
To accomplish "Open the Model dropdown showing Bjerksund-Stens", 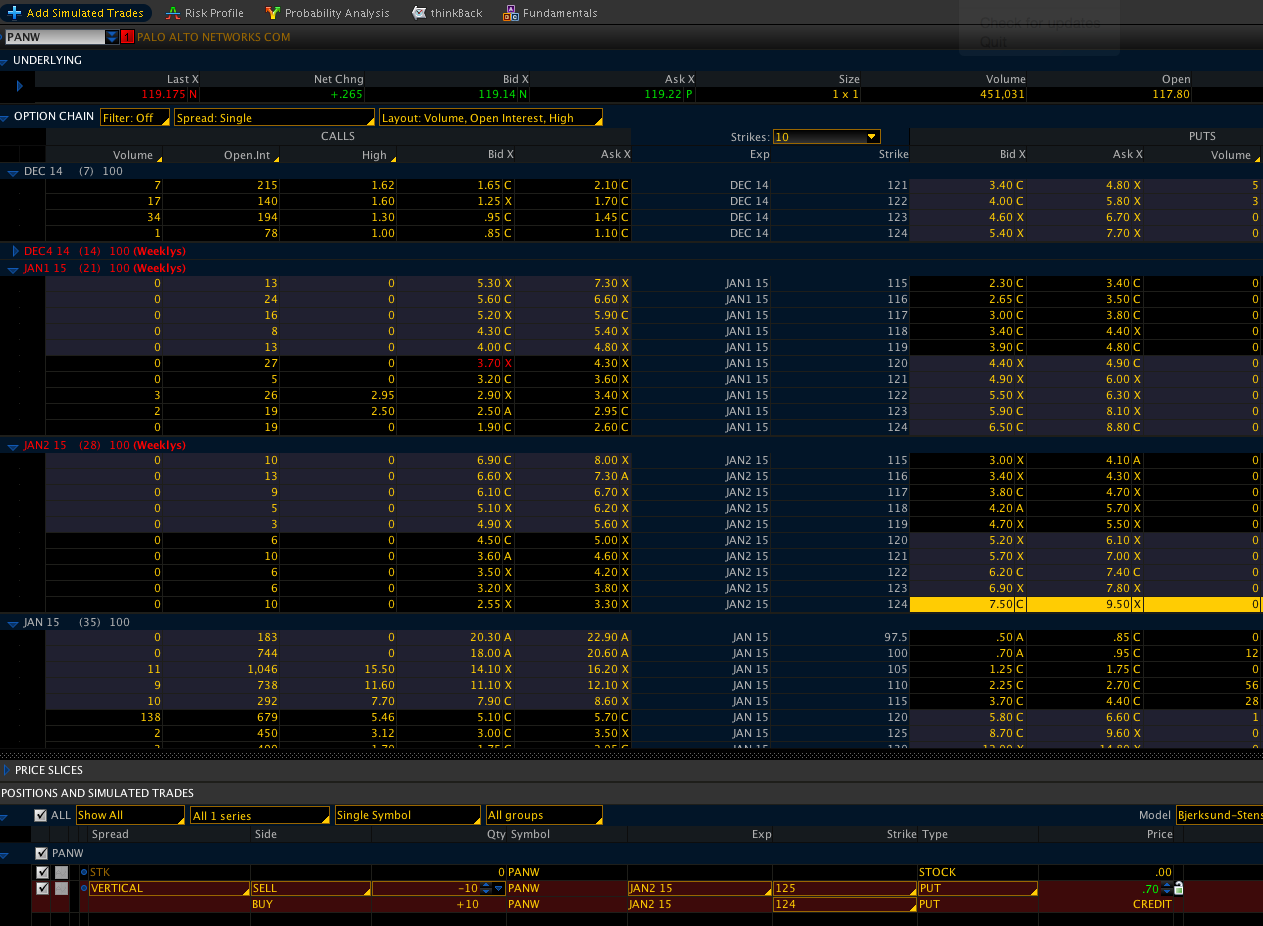I will (x=1219, y=815).
